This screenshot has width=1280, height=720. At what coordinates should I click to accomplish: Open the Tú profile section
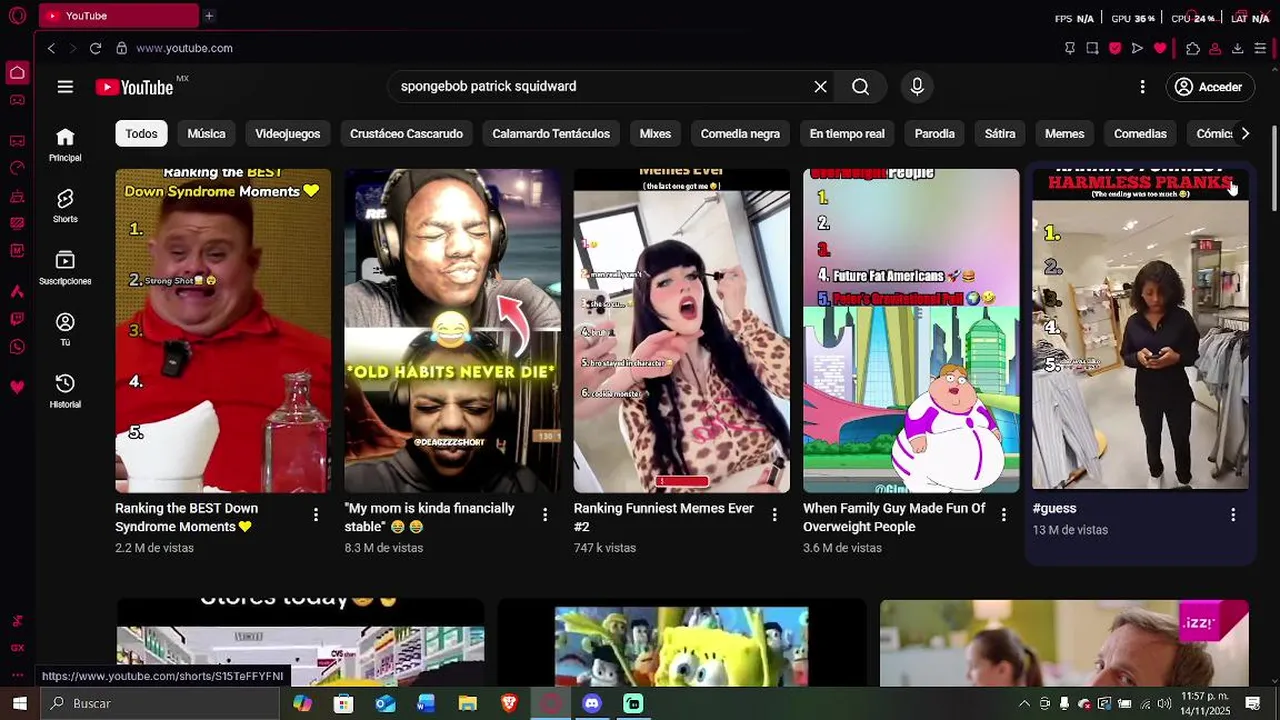[x=65, y=329]
